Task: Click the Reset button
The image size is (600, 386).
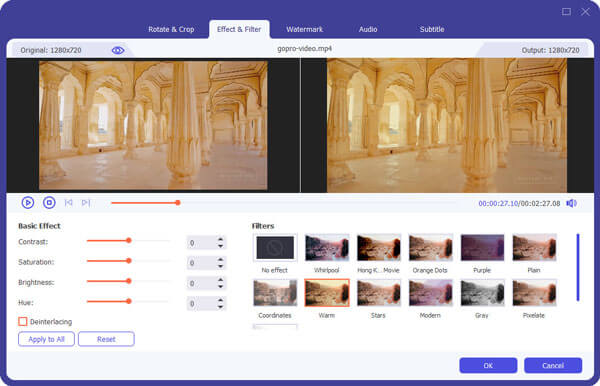Action: click(x=106, y=339)
